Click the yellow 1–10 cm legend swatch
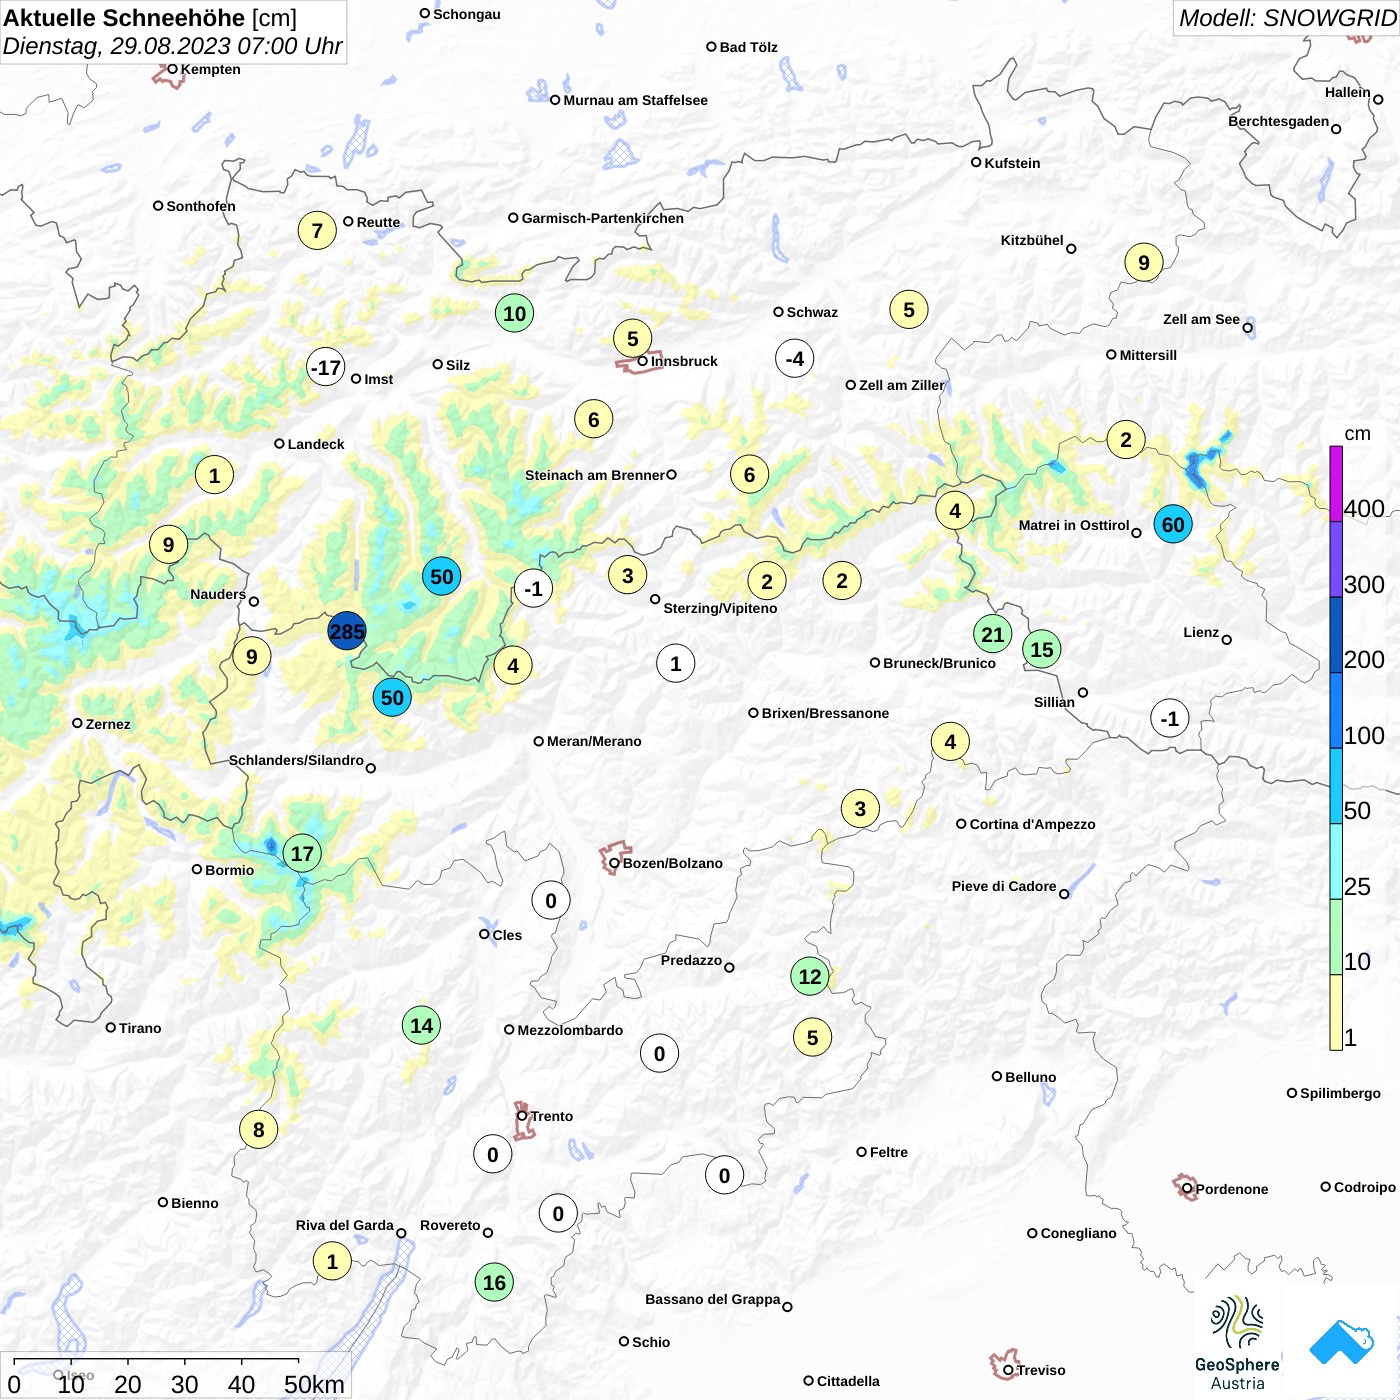Viewport: 1400px width, 1400px height. tap(1336, 1012)
